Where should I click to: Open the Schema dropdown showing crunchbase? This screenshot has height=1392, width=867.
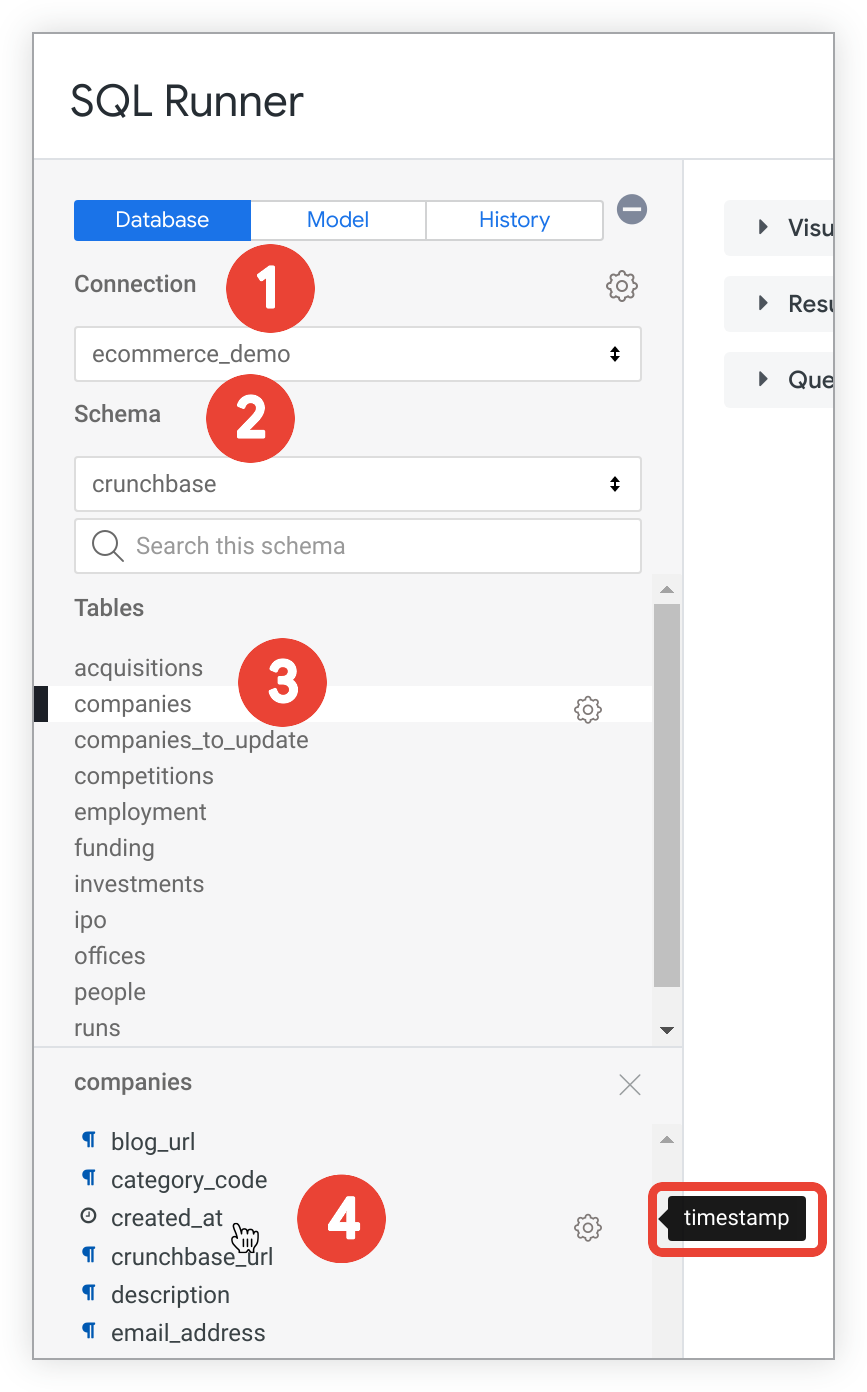click(357, 484)
